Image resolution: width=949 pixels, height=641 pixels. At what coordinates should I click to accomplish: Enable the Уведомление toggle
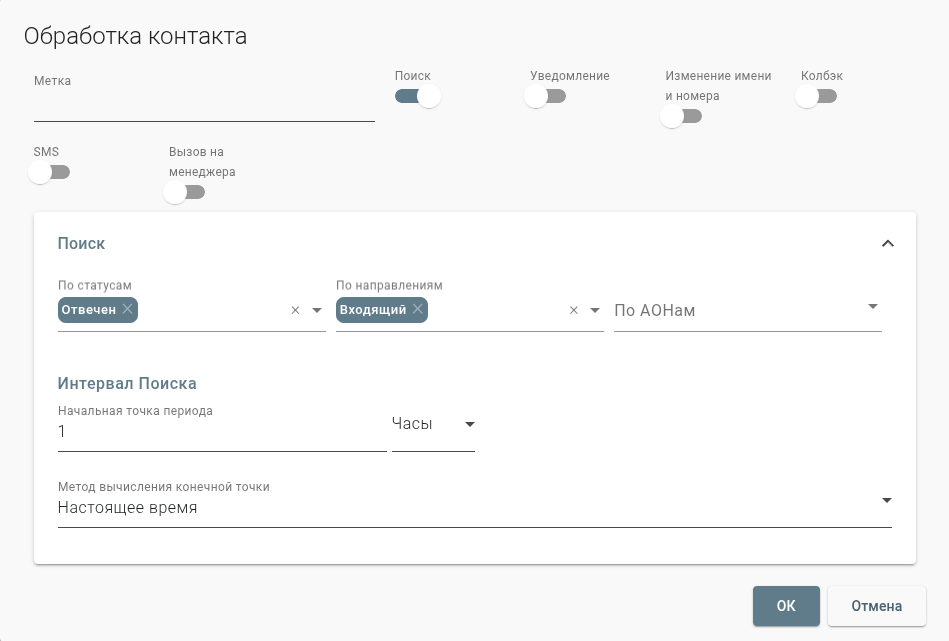coord(545,96)
